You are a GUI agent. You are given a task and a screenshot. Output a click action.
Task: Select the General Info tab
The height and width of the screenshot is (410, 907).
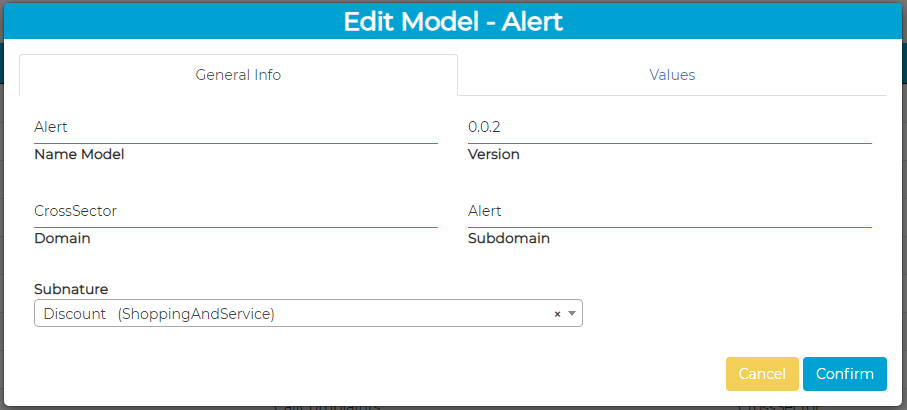pyautogui.click(x=238, y=75)
